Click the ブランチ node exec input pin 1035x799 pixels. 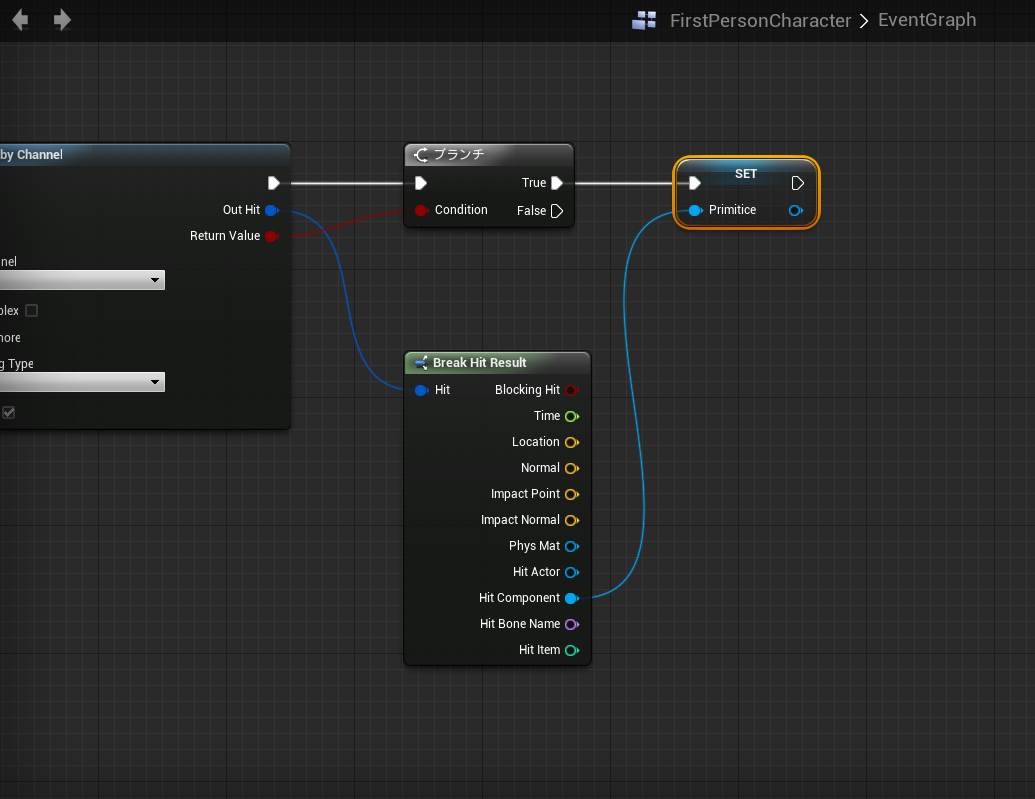click(x=420, y=183)
